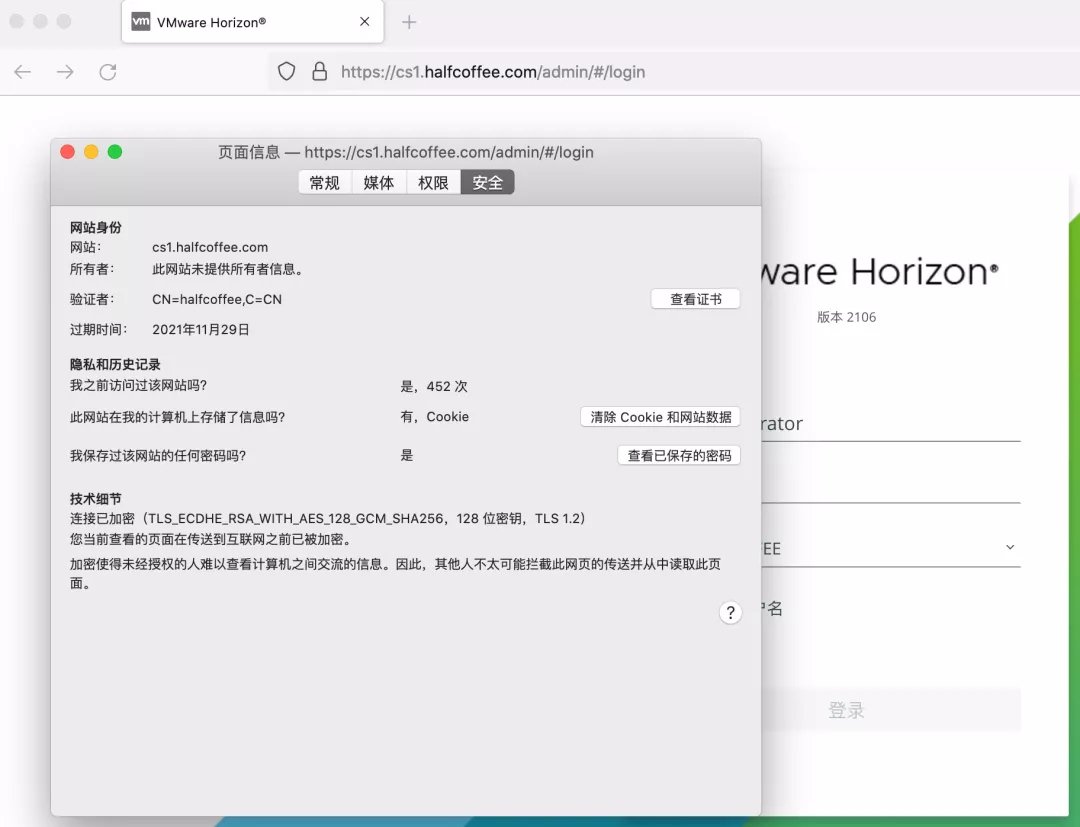Open the shield tracking protection icon
This screenshot has width=1080, height=827.
pyautogui.click(x=287, y=72)
